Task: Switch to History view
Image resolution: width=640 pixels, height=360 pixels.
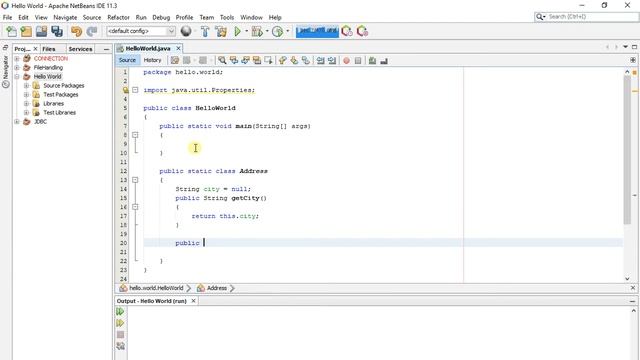Action: 152,60
